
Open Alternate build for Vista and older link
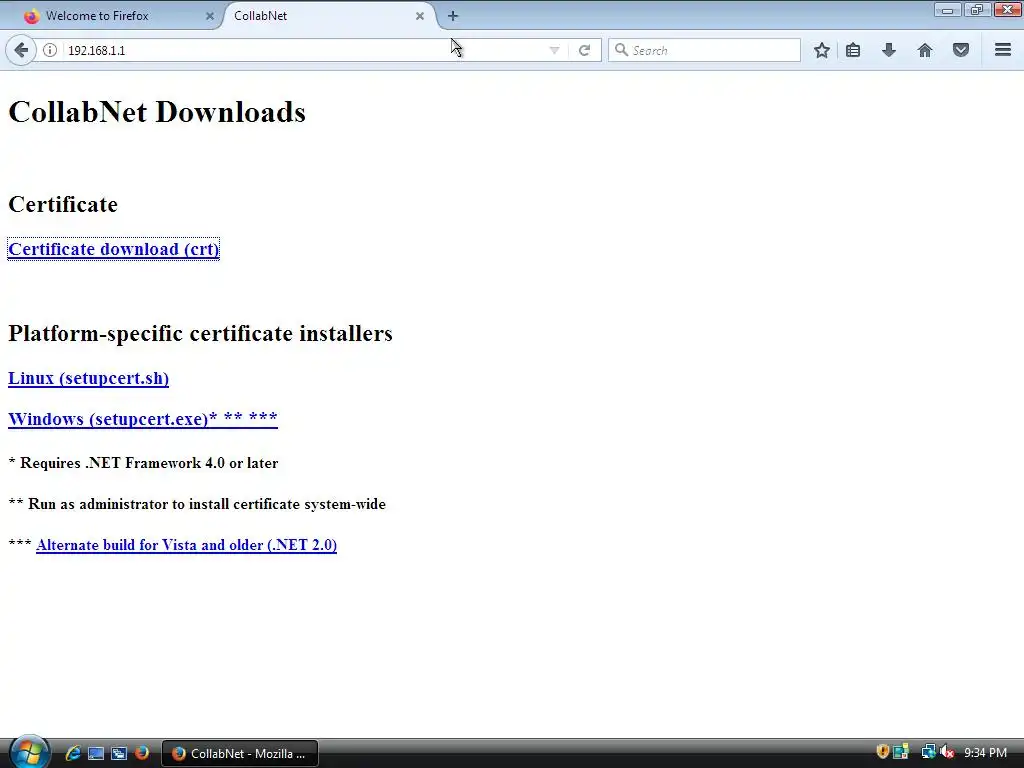(x=186, y=545)
